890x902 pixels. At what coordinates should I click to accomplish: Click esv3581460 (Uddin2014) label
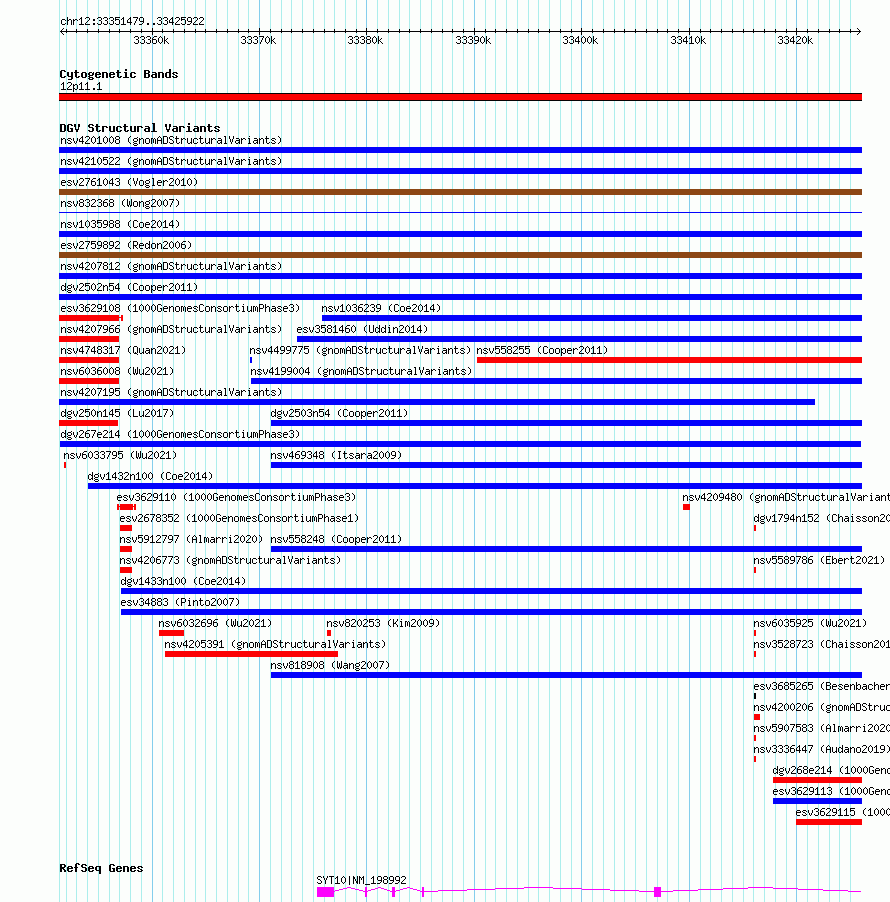pos(362,330)
